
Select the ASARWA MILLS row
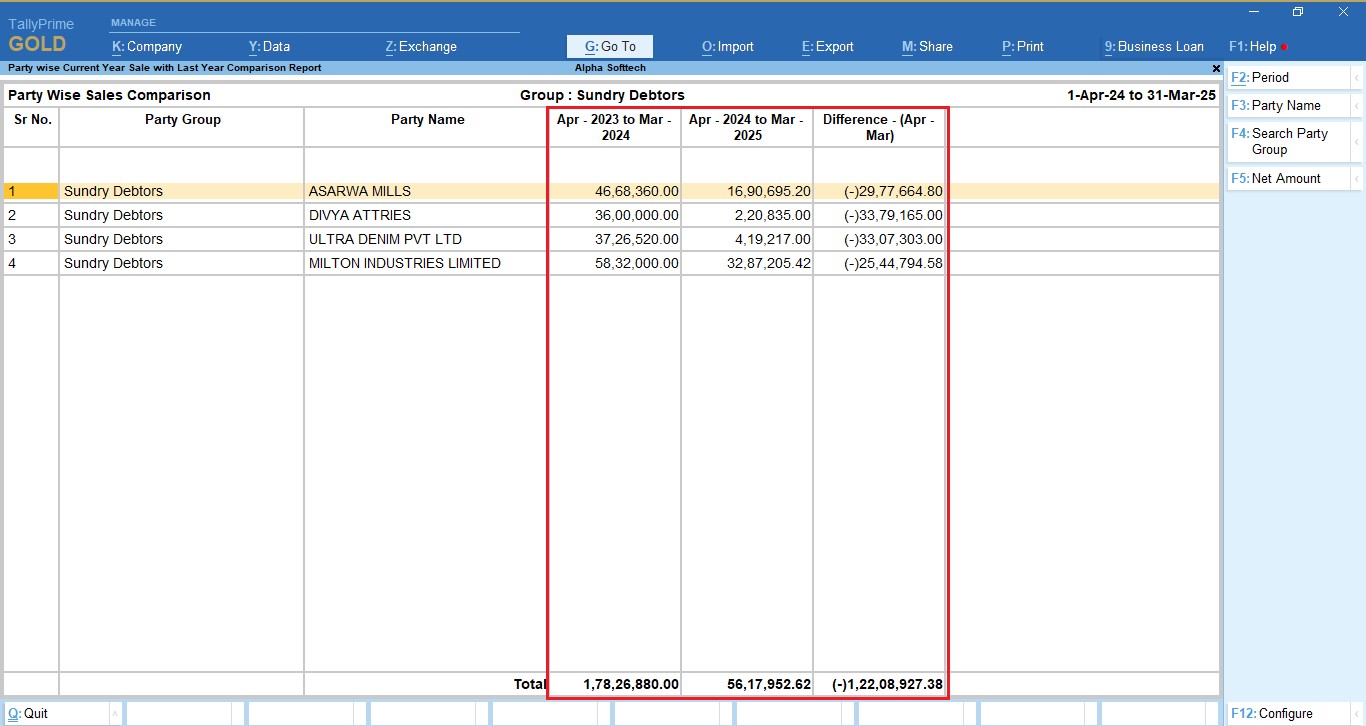pyautogui.click(x=360, y=191)
